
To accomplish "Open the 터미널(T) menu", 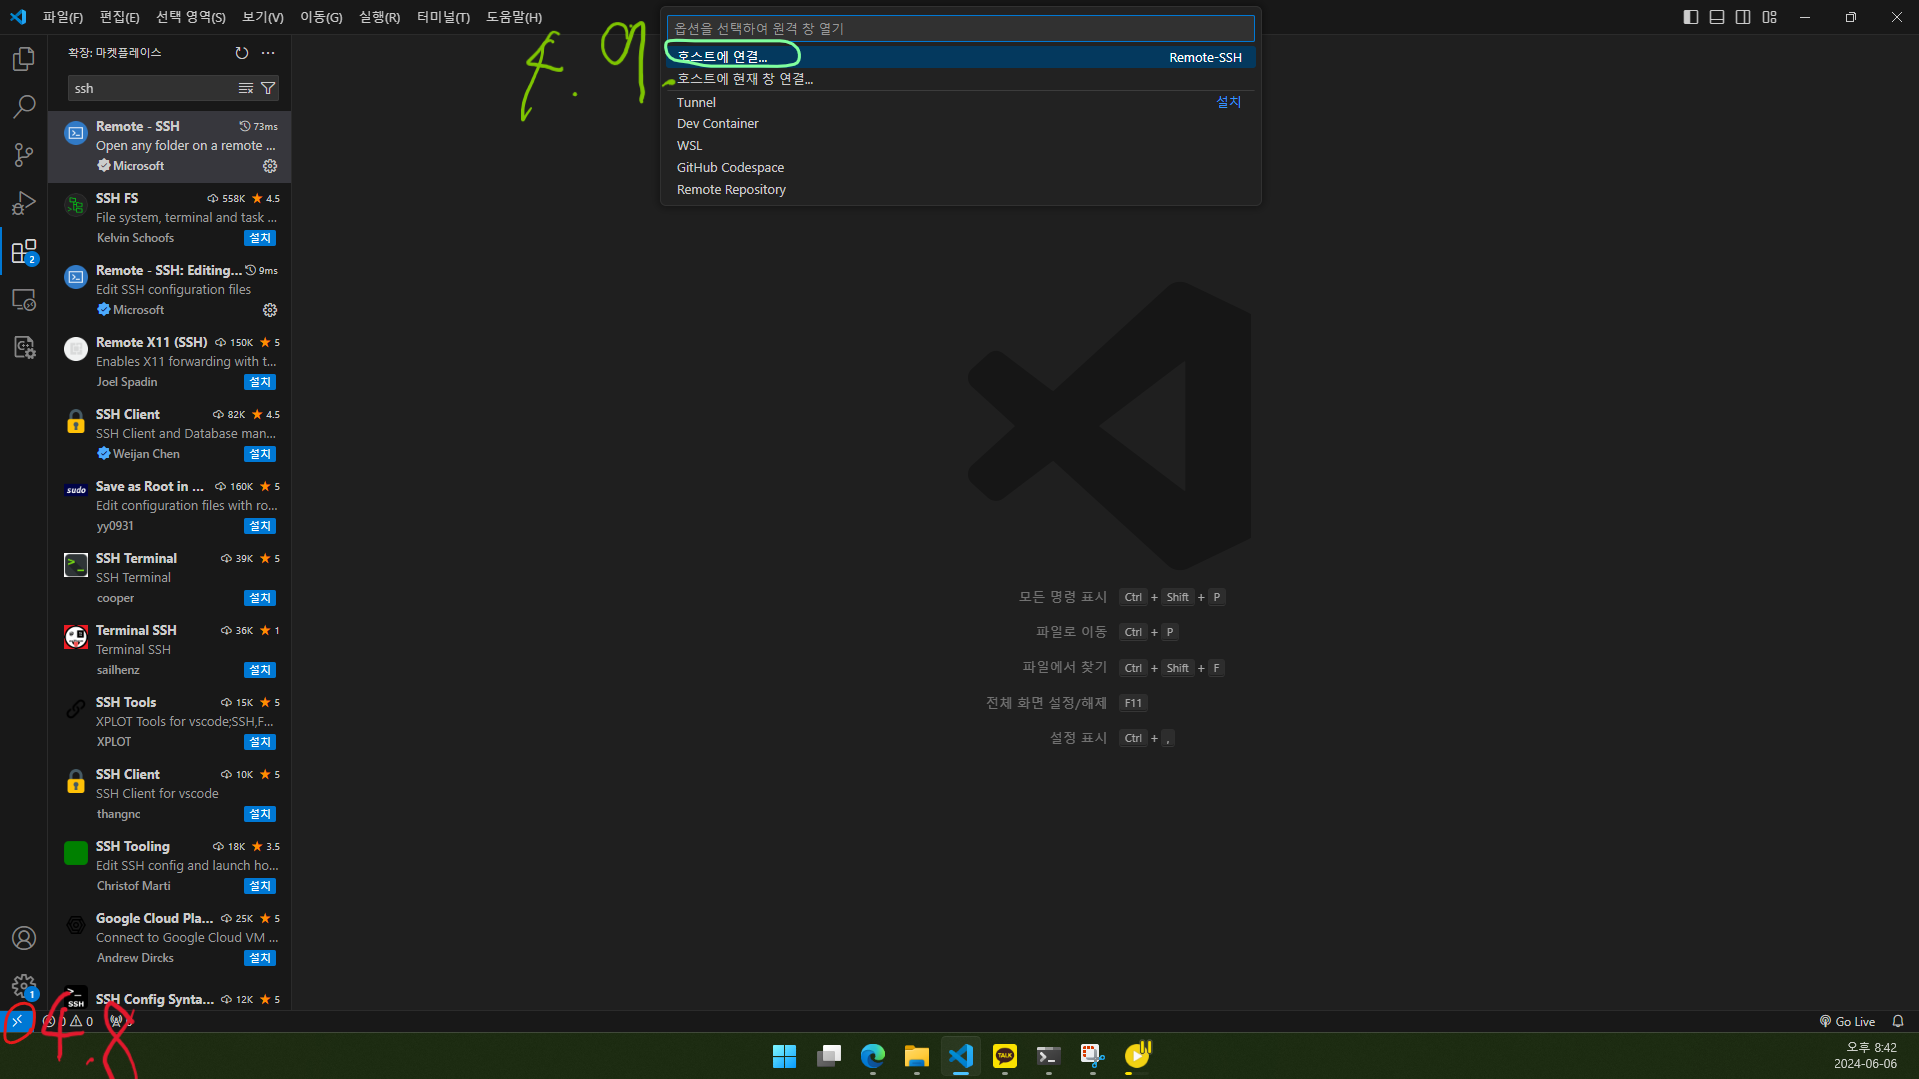I will pyautogui.click(x=443, y=17).
